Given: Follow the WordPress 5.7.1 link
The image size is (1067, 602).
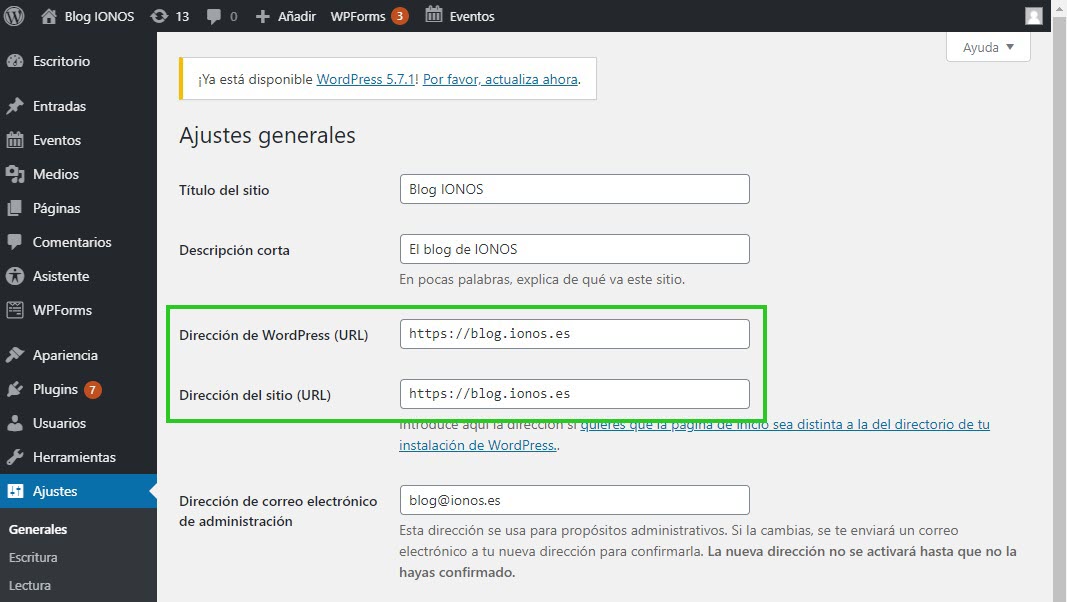Looking at the screenshot, I should (x=365, y=79).
